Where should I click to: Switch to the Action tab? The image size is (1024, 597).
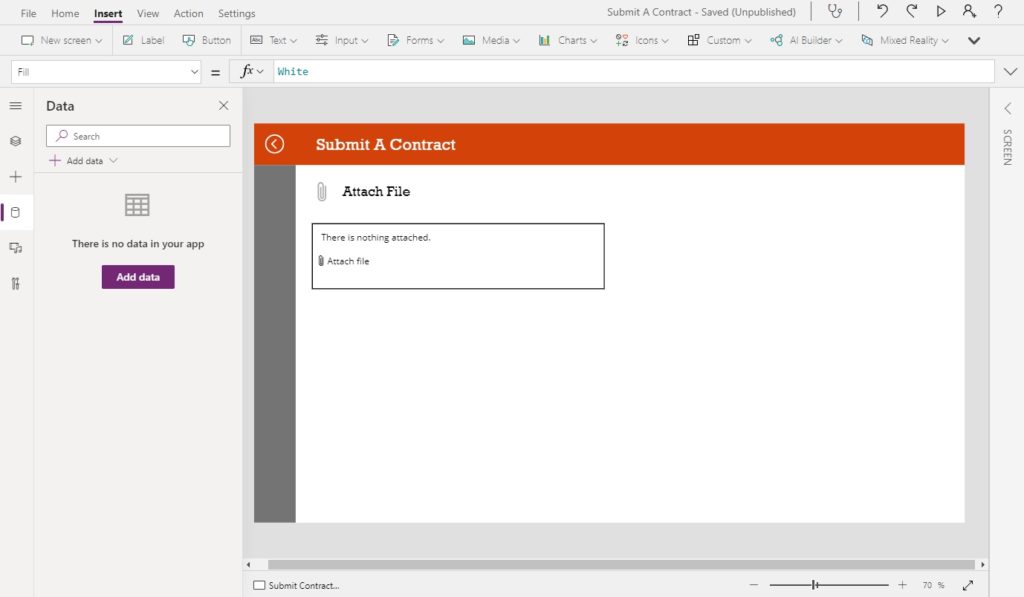click(x=188, y=13)
